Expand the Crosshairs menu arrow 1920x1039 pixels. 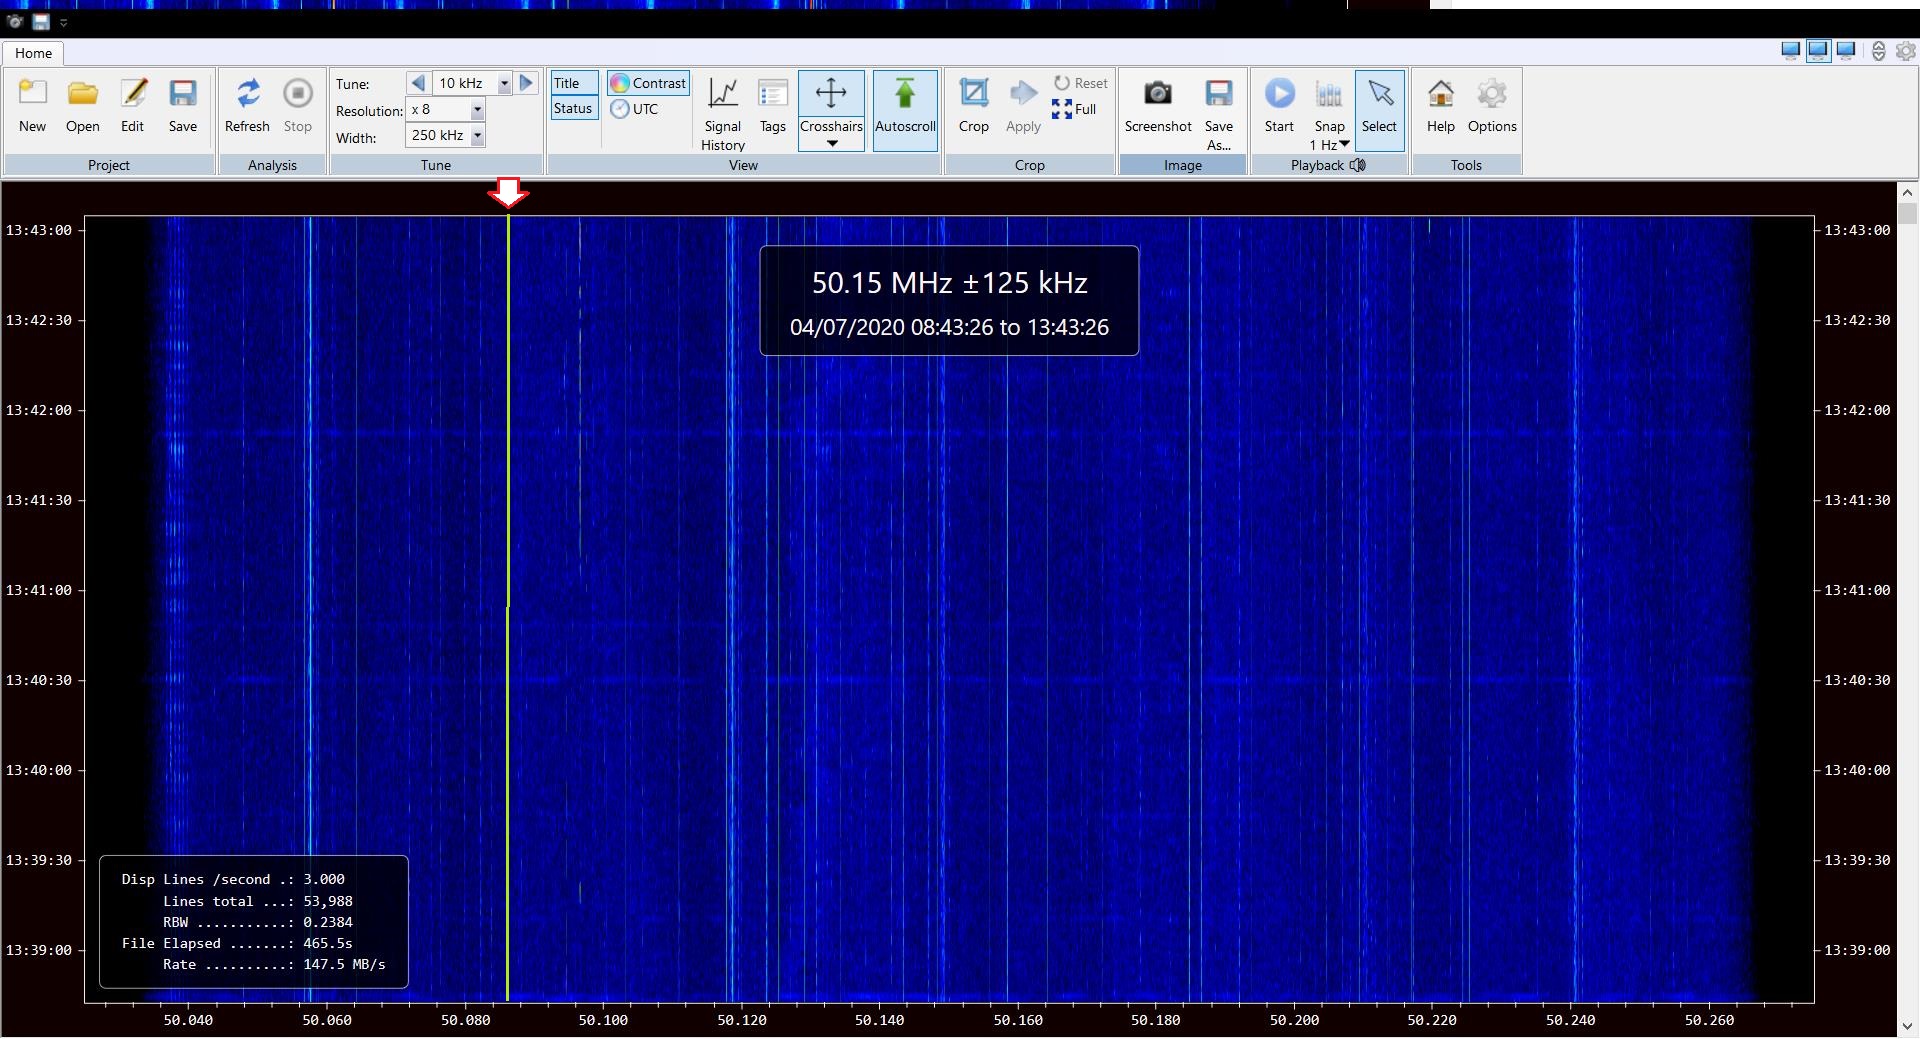(x=831, y=144)
